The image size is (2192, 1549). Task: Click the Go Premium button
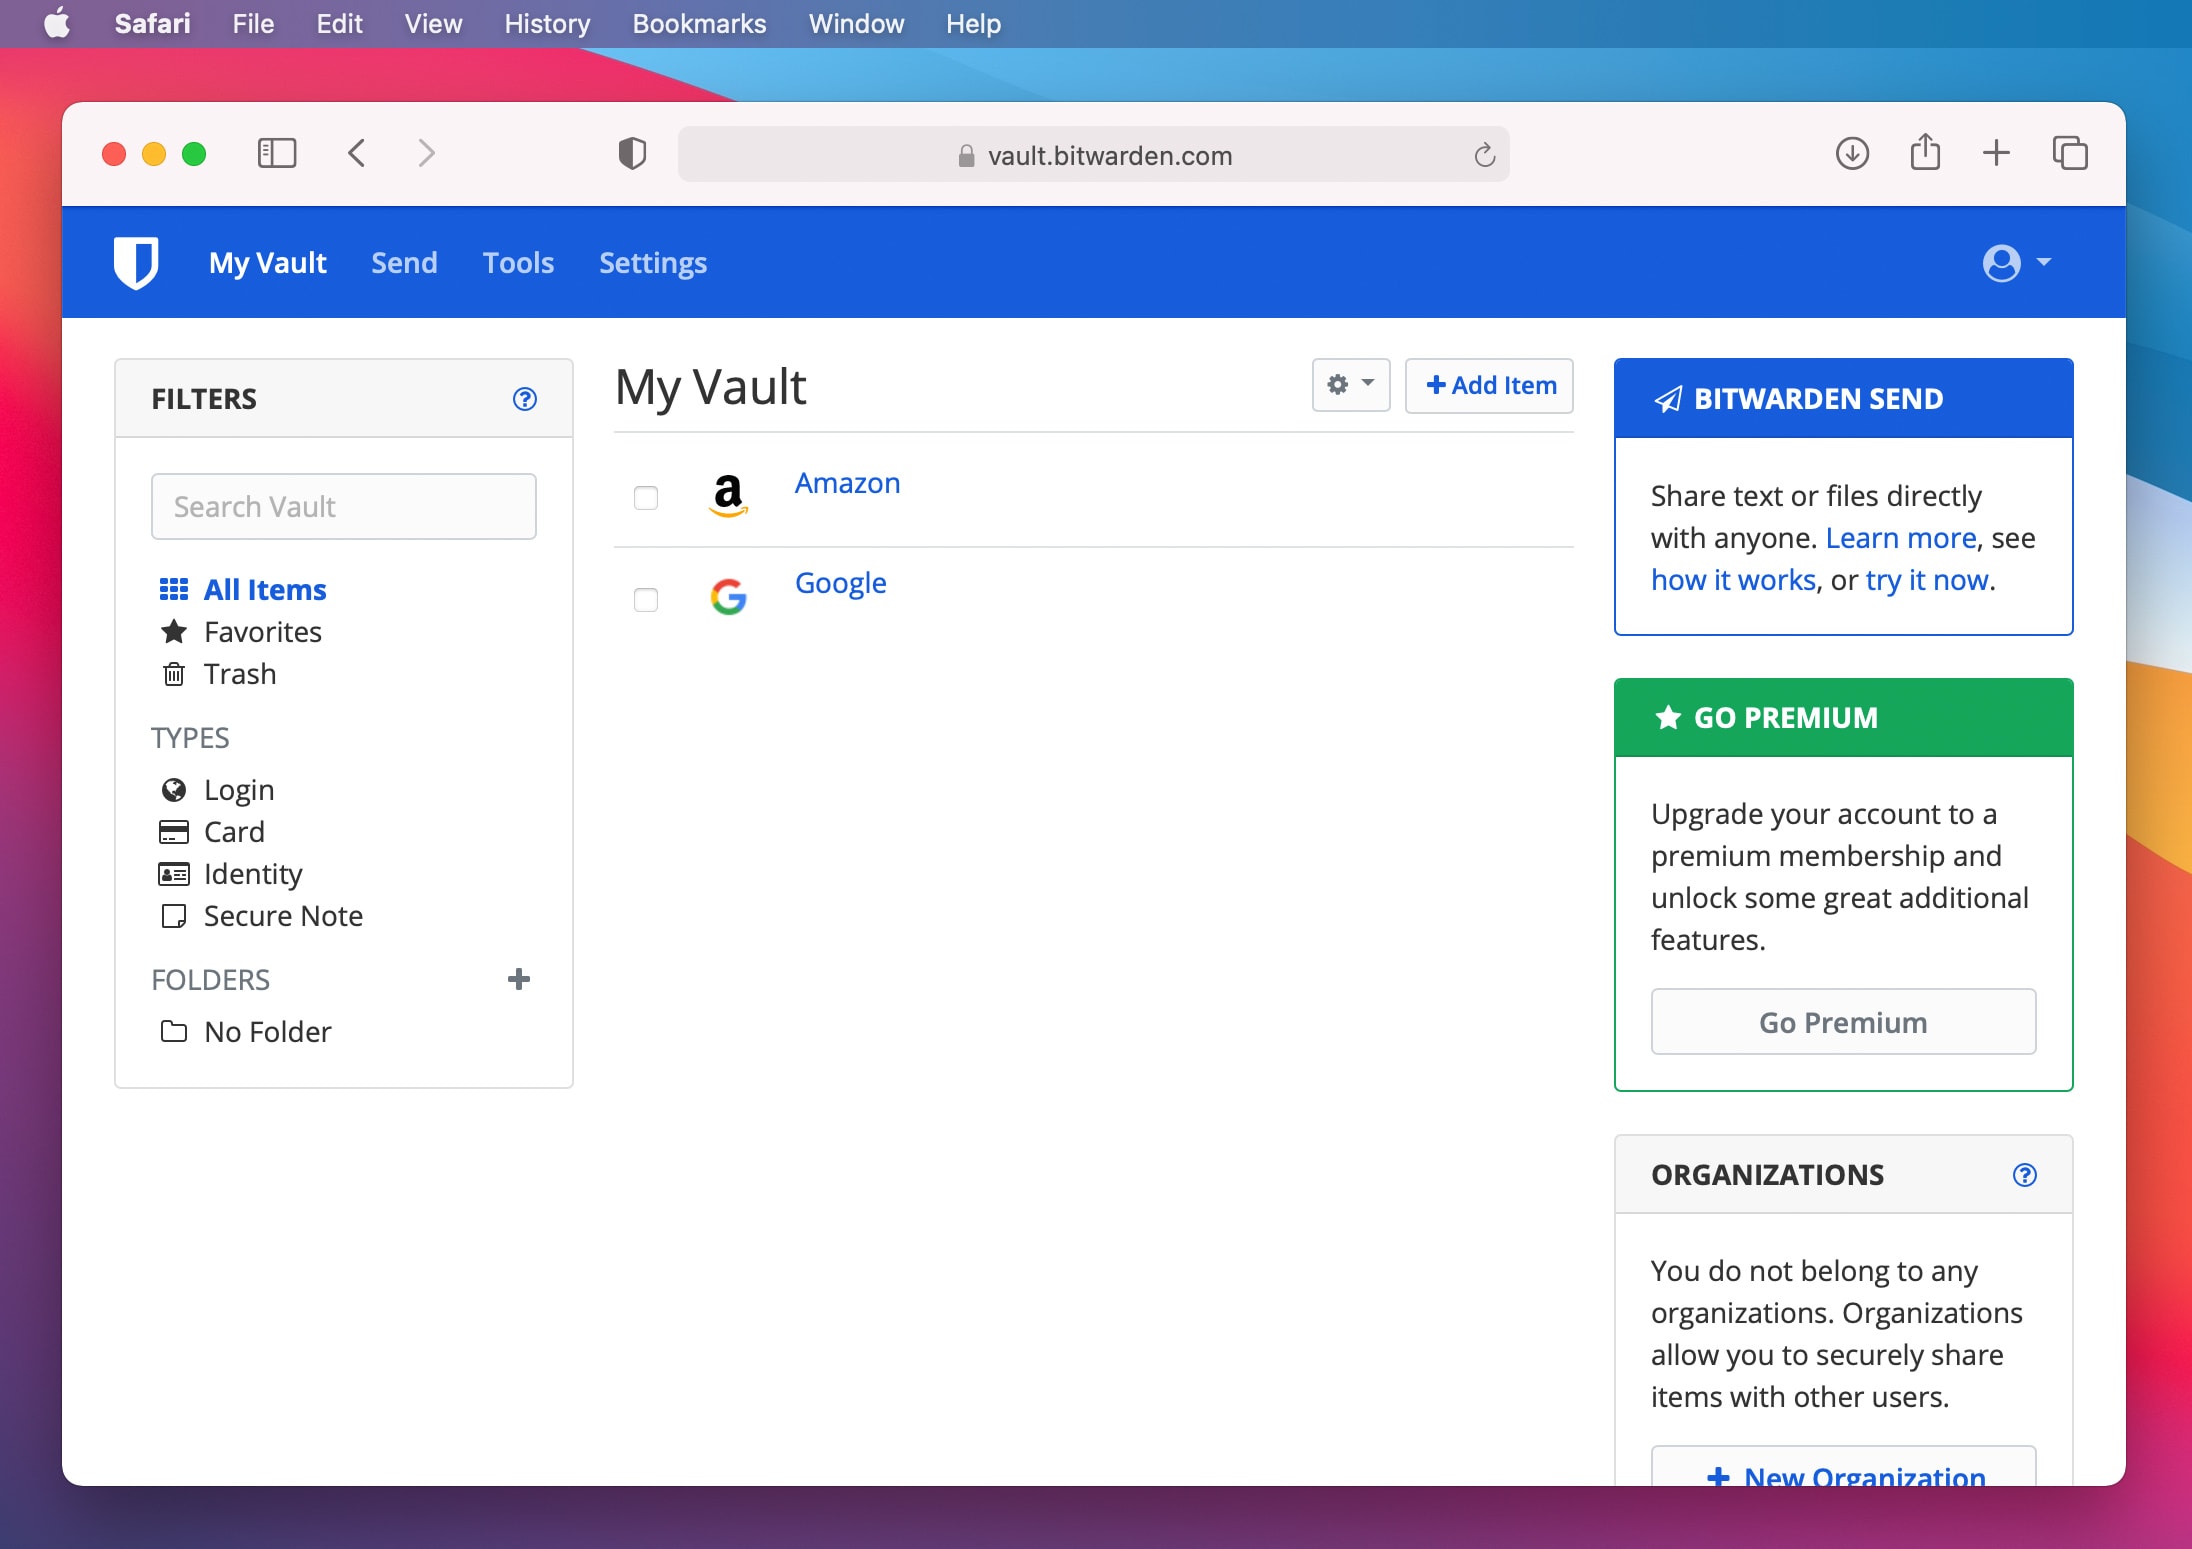point(1842,1022)
